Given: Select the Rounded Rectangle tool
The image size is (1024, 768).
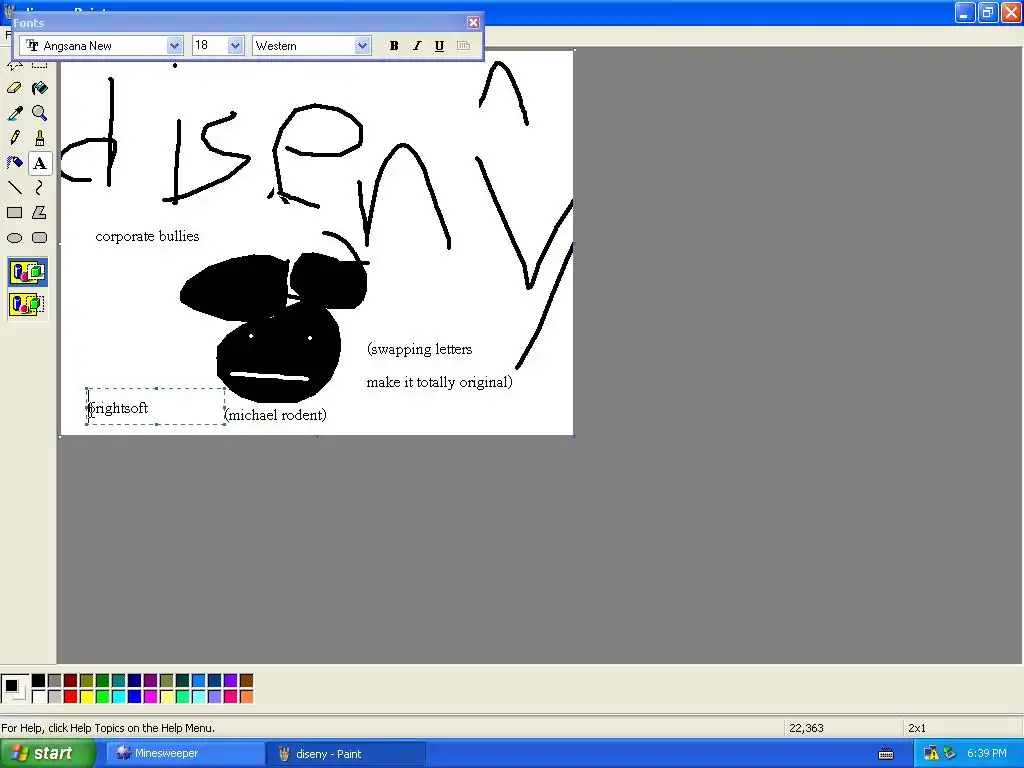Looking at the screenshot, I should pos(40,238).
